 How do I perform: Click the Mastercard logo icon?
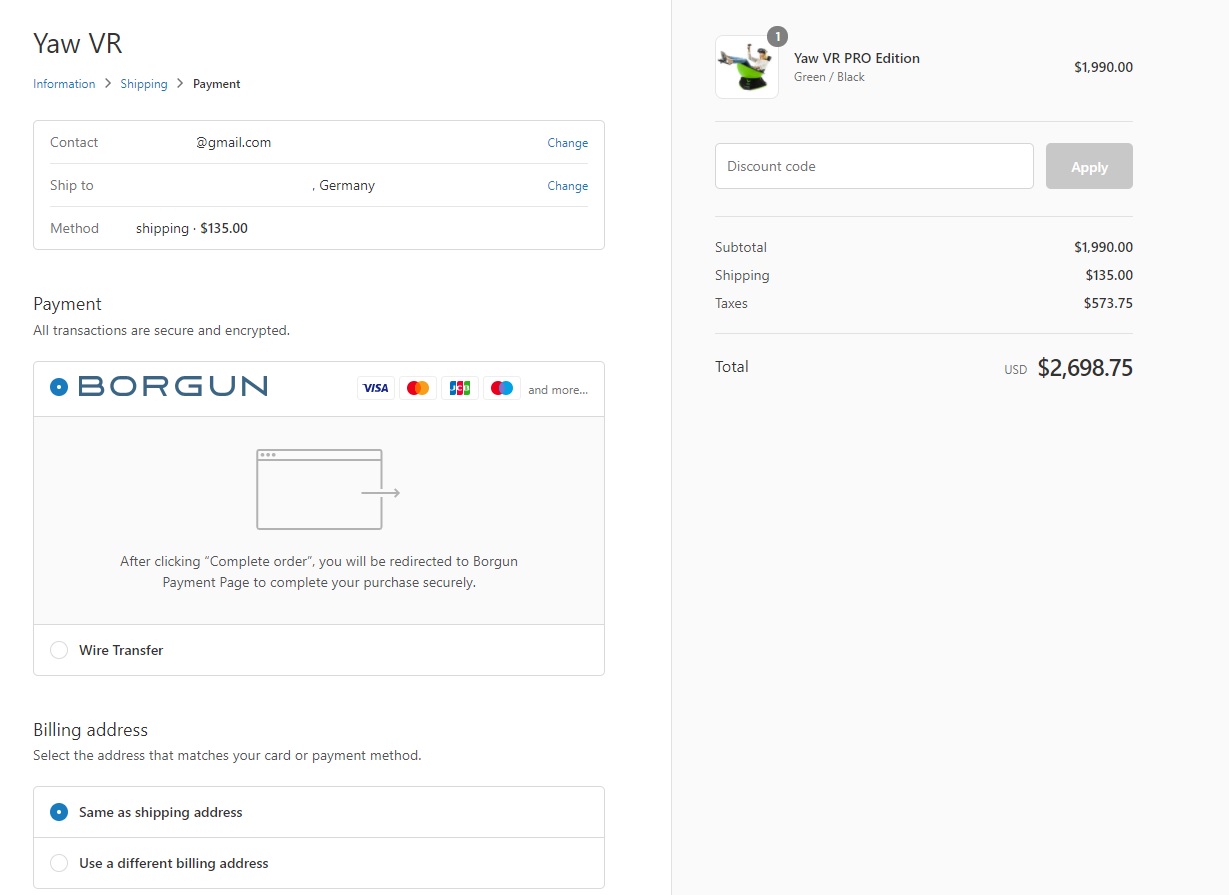pyautogui.click(x=418, y=388)
